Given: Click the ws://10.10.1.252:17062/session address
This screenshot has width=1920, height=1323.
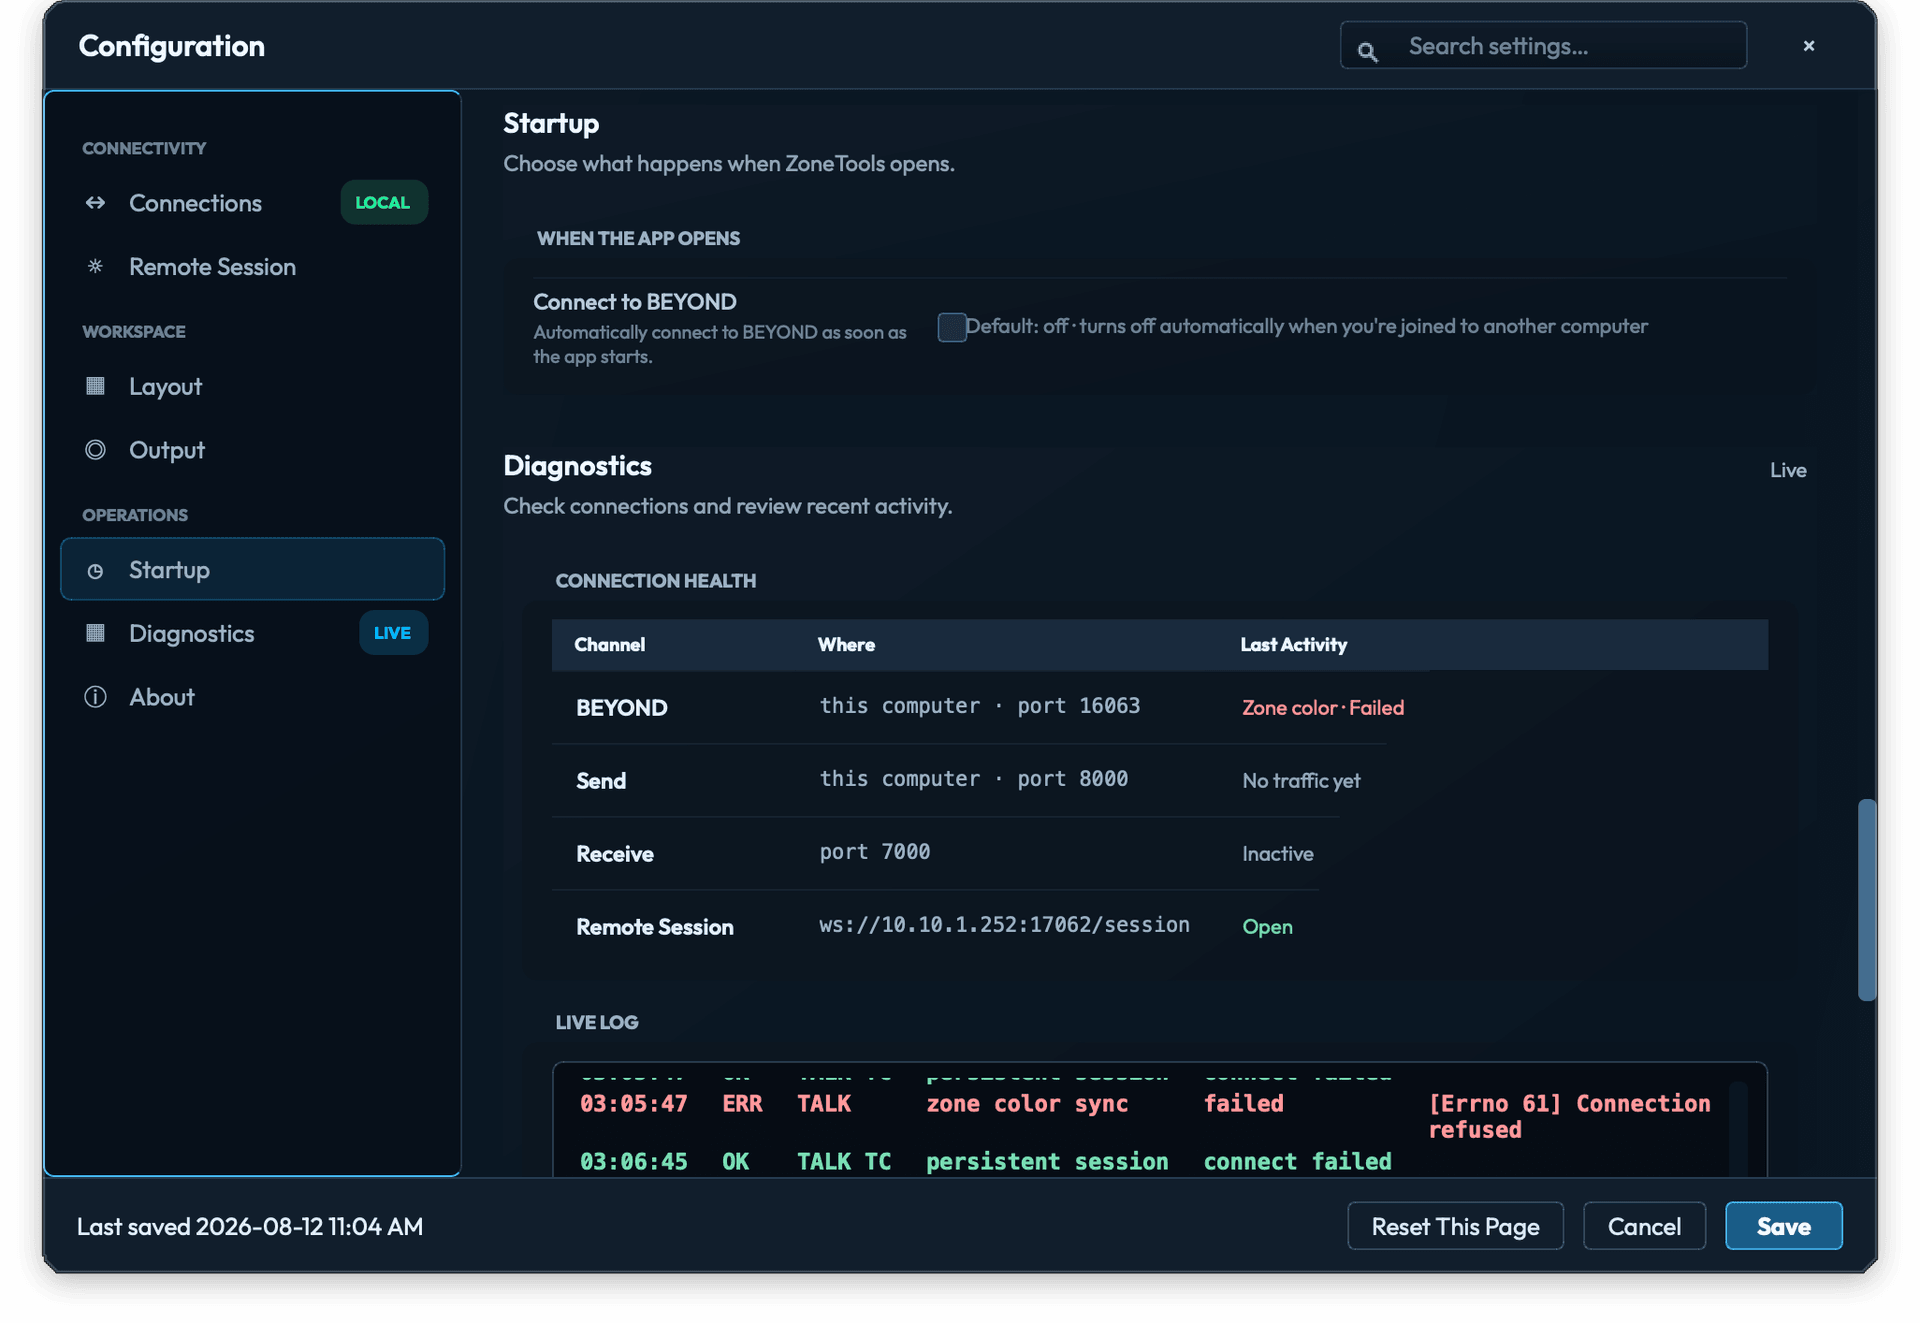Looking at the screenshot, I should [x=1004, y=925].
